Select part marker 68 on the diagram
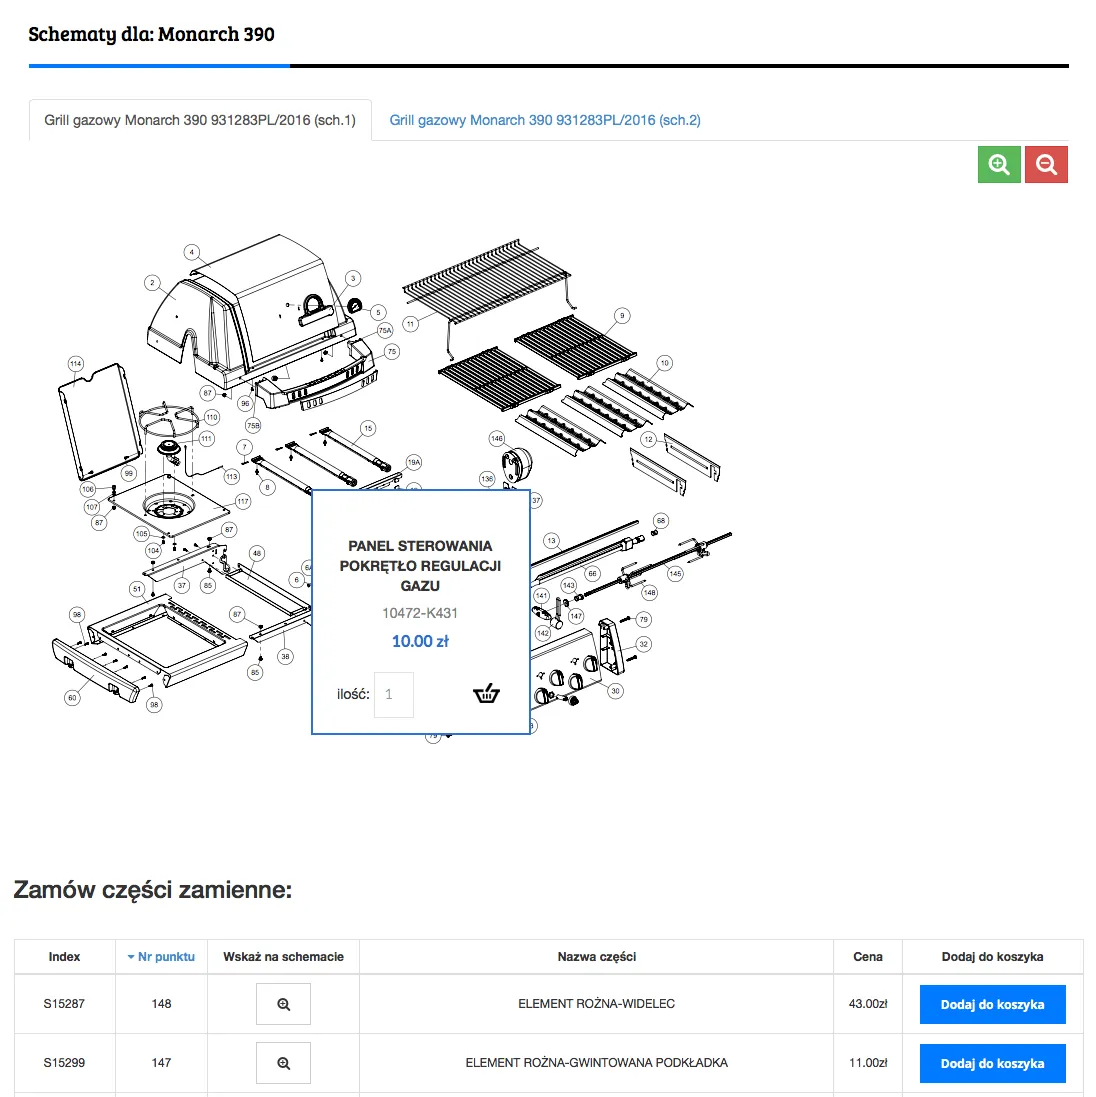This screenshot has width=1096, height=1097. click(x=661, y=521)
